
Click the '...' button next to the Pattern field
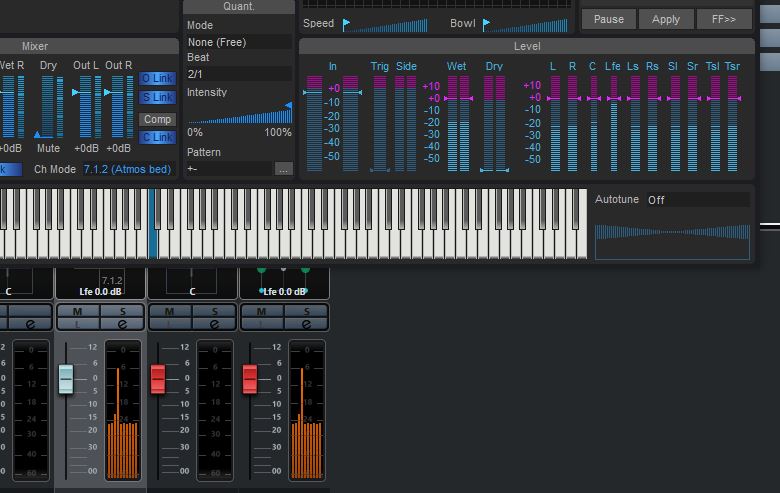click(283, 169)
